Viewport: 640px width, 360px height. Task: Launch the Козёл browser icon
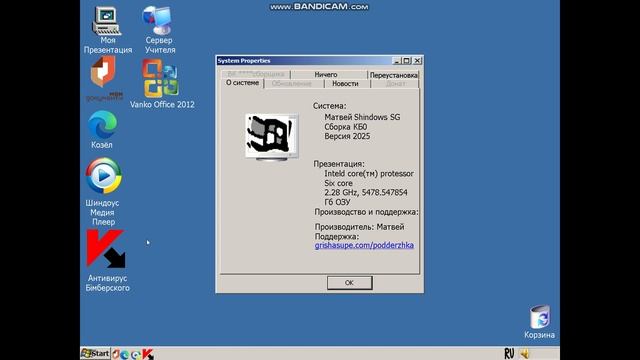click(x=102, y=129)
